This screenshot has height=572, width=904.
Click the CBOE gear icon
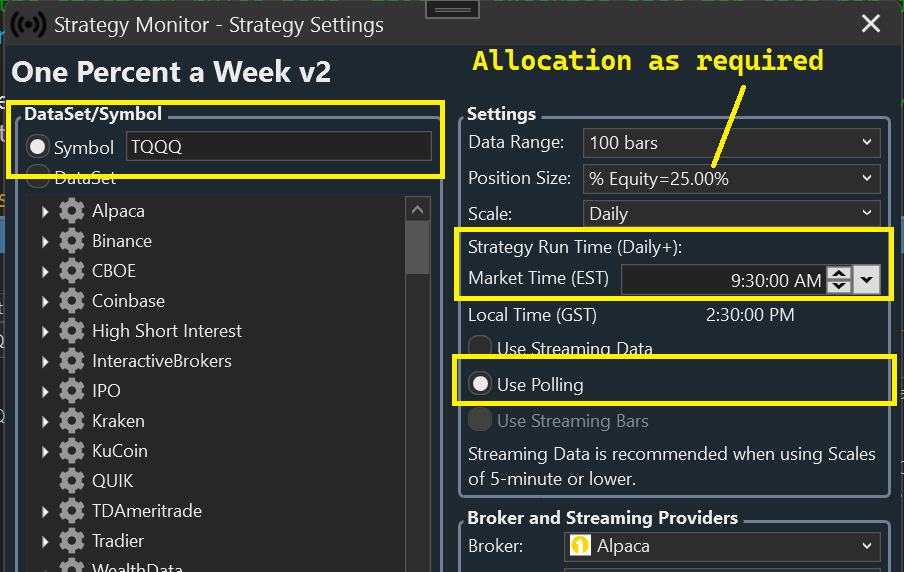tap(71, 271)
